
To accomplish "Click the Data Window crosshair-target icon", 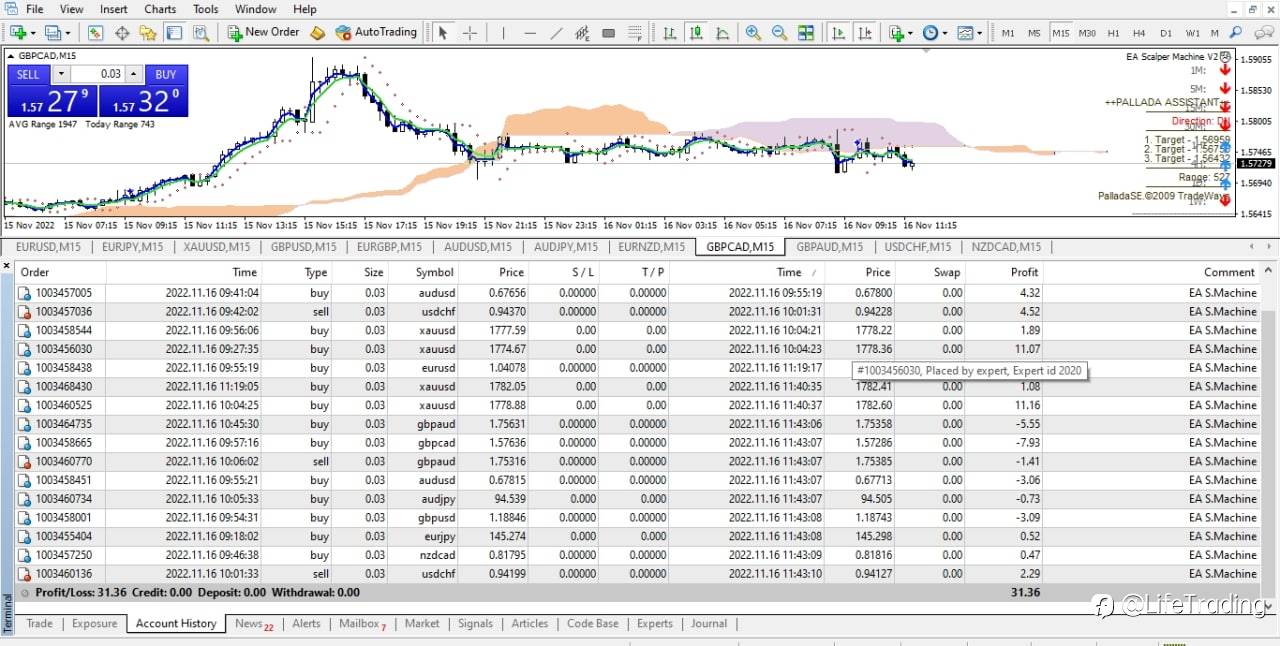I will pyautogui.click(x=122, y=33).
